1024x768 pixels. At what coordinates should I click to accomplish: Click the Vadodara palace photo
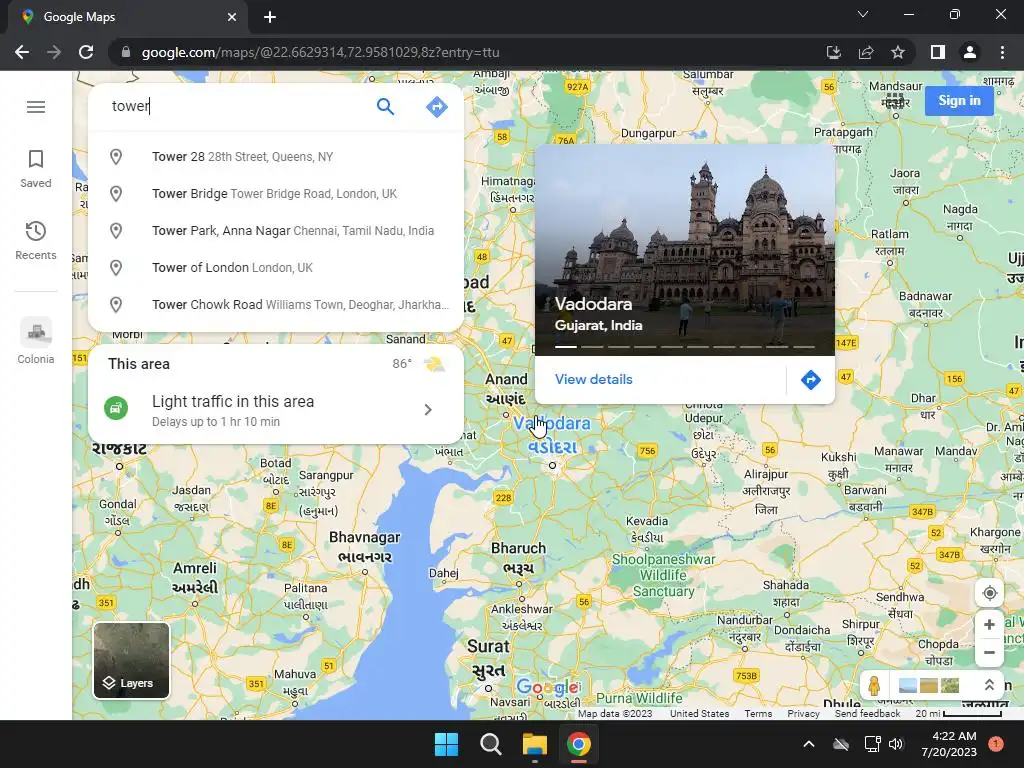[684, 250]
